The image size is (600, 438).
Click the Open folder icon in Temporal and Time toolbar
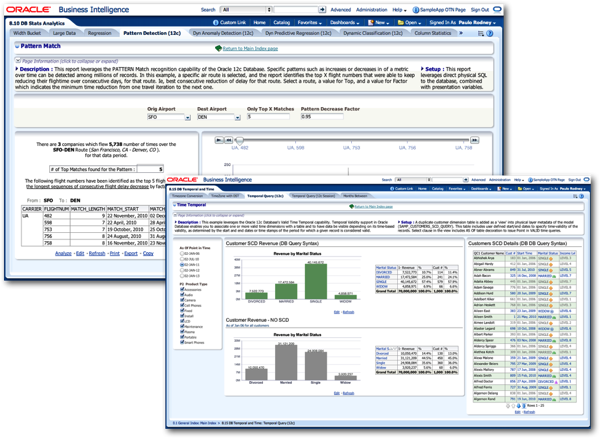520,189
